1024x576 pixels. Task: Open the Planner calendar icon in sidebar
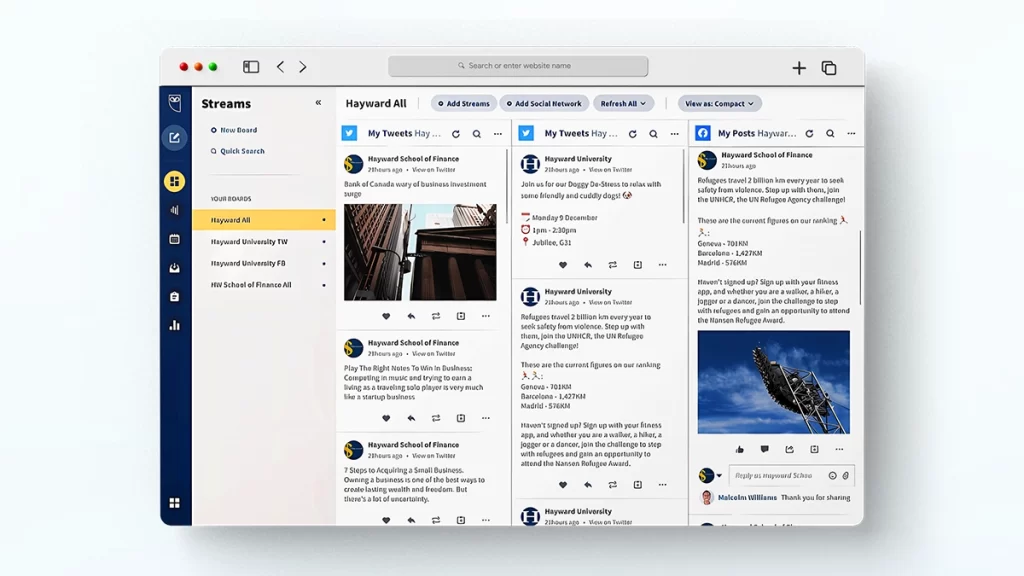[174, 239]
